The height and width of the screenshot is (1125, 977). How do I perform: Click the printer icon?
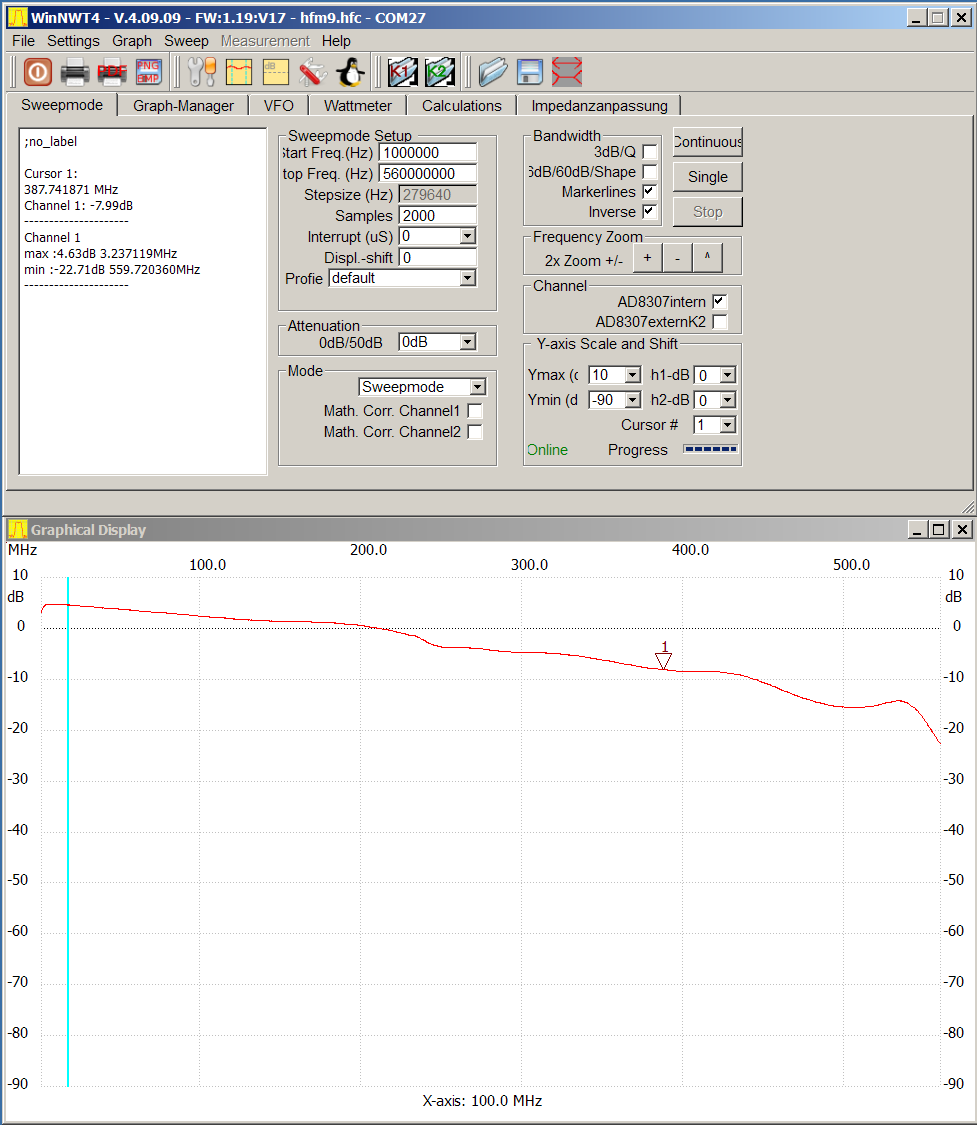[75, 72]
